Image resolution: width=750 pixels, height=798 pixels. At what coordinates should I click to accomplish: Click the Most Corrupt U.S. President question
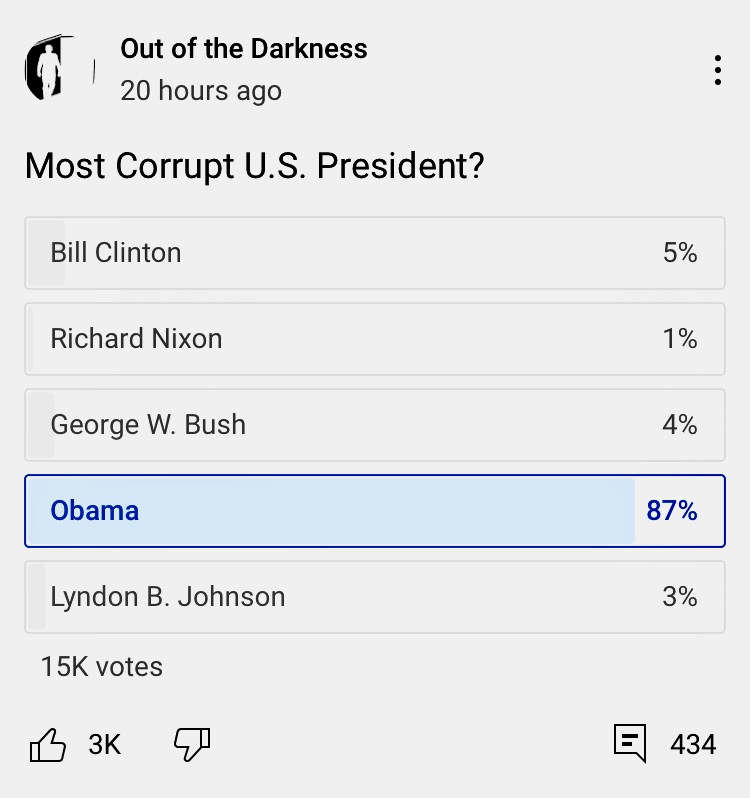click(x=254, y=165)
